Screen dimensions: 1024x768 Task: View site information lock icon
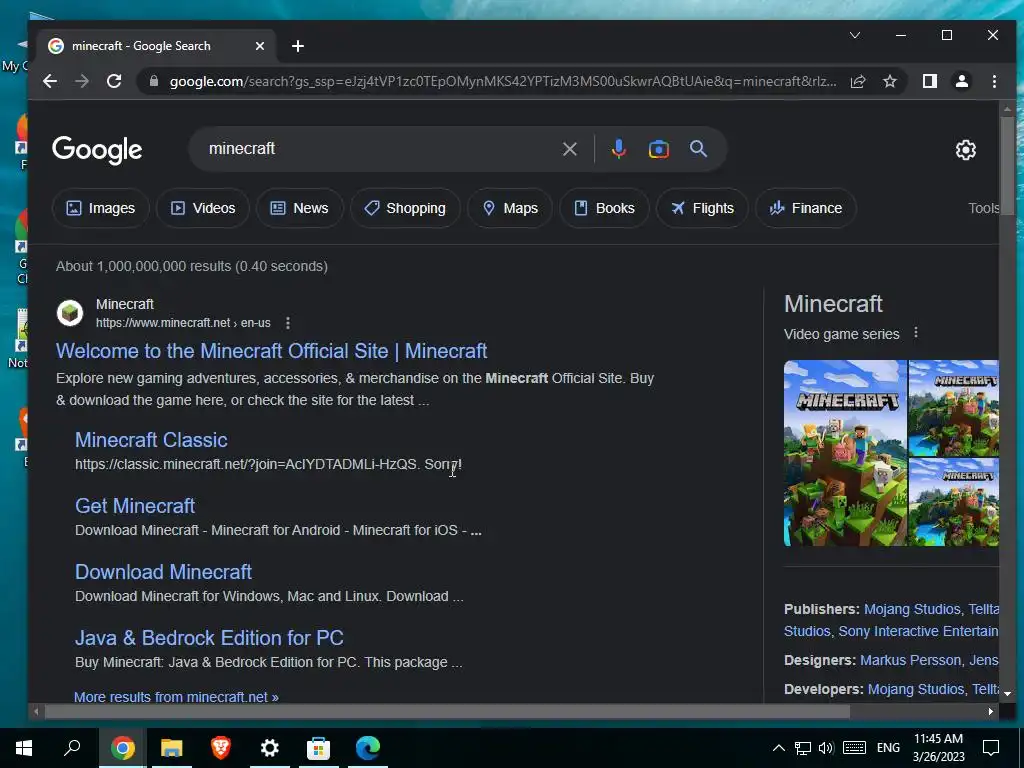tap(154, 81)
